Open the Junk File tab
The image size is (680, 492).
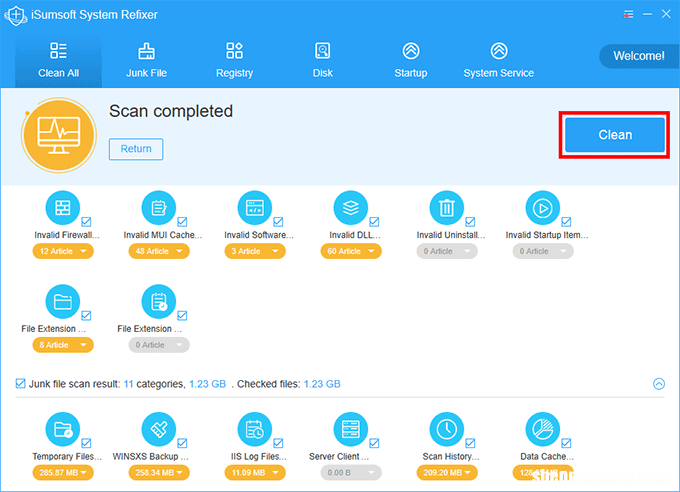[x=147, y=61]
